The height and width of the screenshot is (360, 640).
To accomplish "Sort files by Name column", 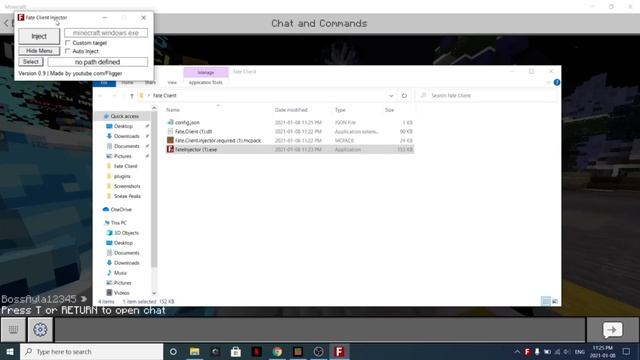I will (173, 110).
